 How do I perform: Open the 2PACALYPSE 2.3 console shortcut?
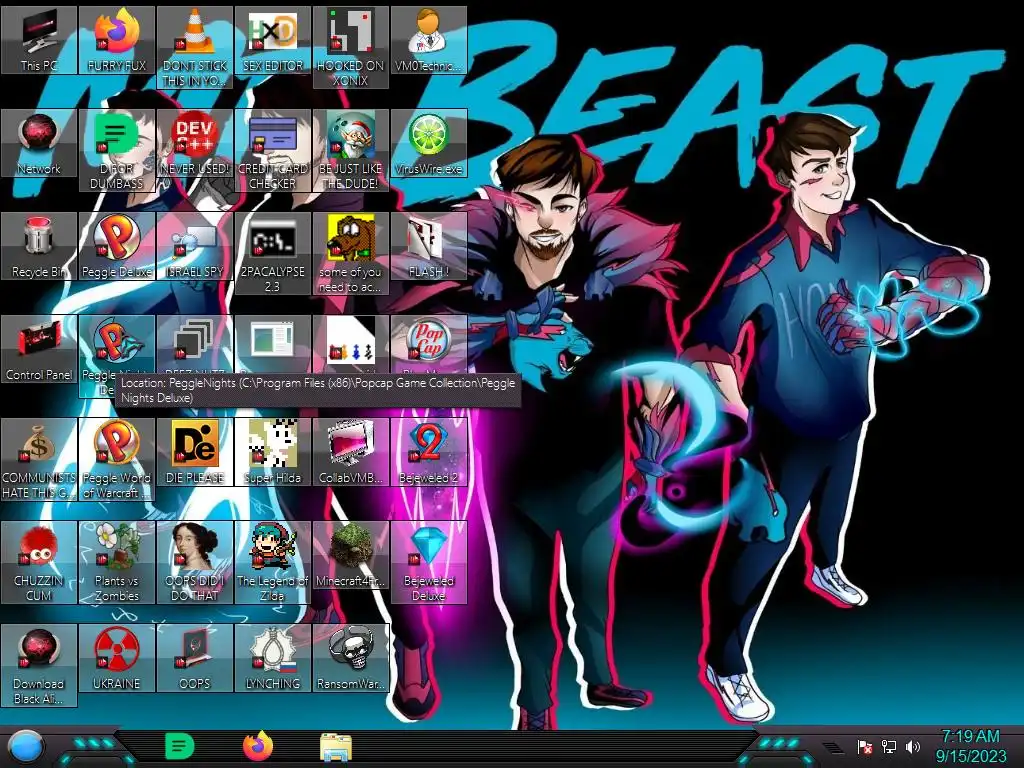tap(272, 253)
